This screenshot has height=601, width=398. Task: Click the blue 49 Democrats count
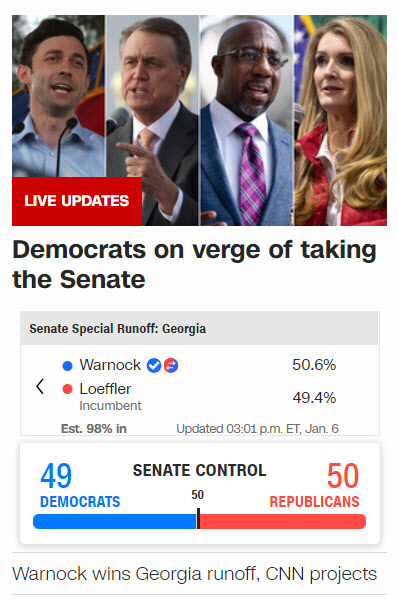(56, 476)
